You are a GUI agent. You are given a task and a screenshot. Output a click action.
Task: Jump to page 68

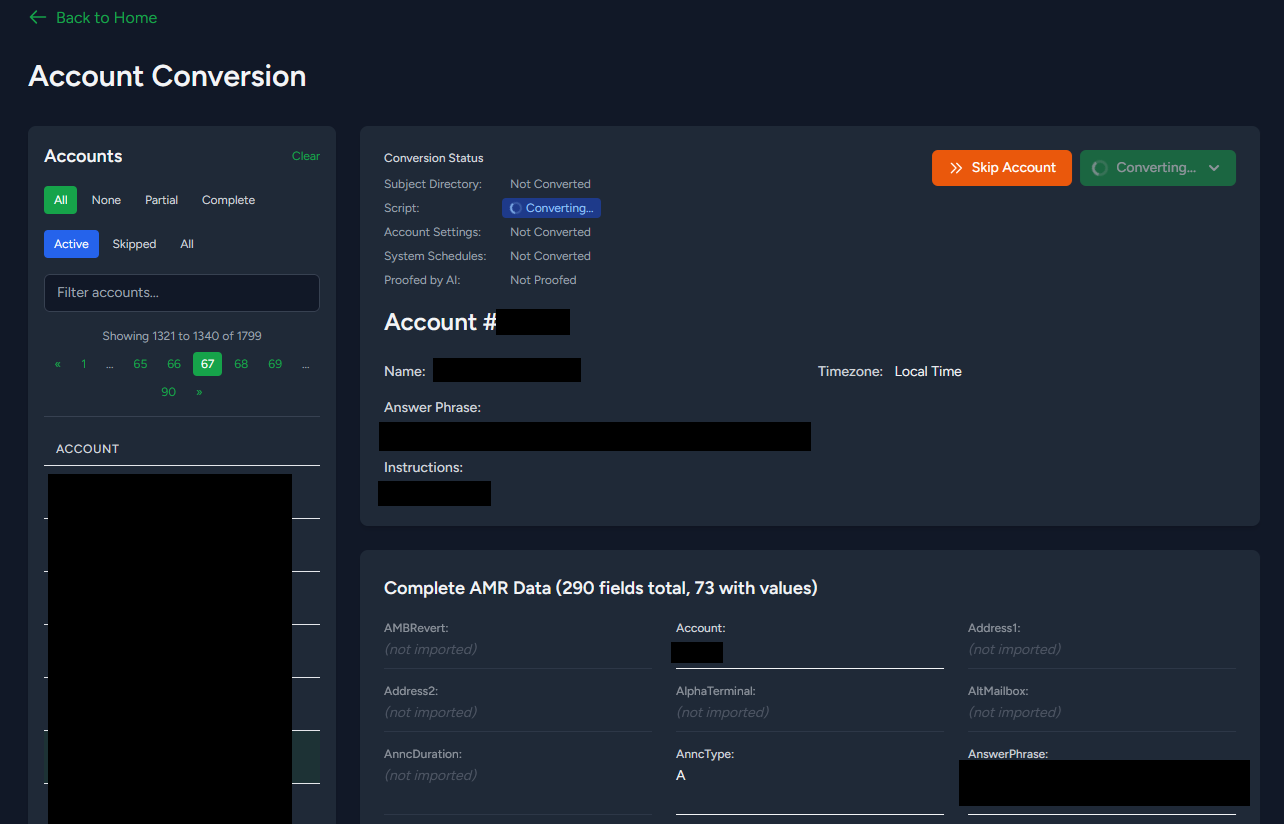click(241, 364)
